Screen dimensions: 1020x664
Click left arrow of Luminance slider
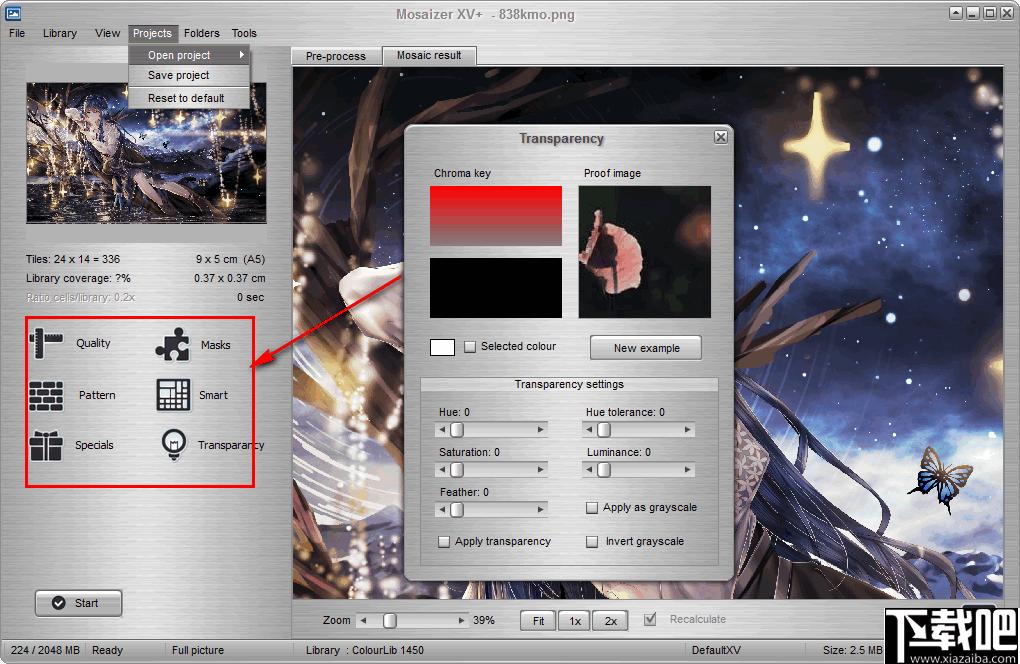pos(589,470)
